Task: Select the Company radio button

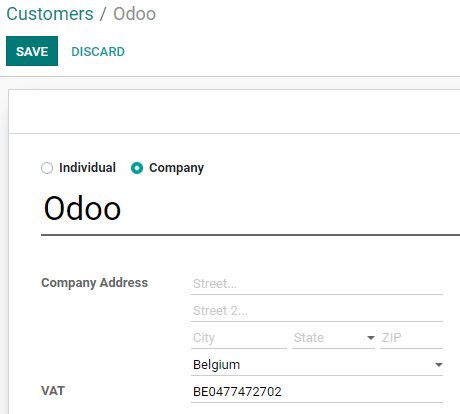Action: [137, 168]
